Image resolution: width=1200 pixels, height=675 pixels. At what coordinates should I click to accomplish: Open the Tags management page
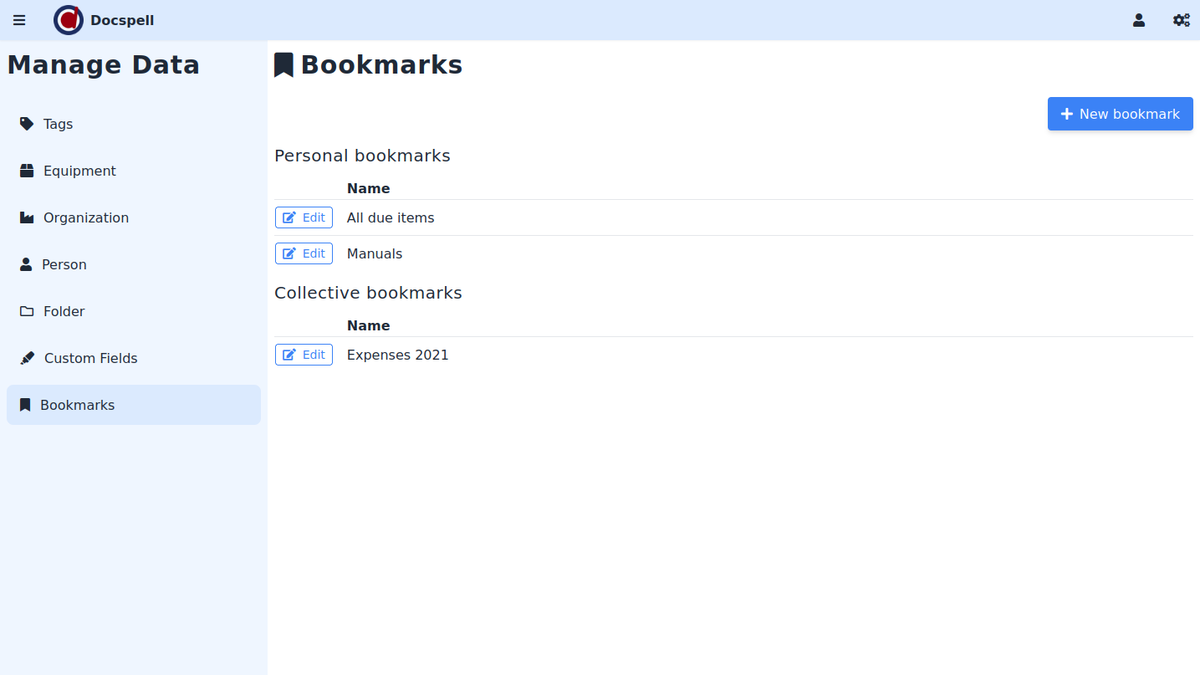pos(58,124)
